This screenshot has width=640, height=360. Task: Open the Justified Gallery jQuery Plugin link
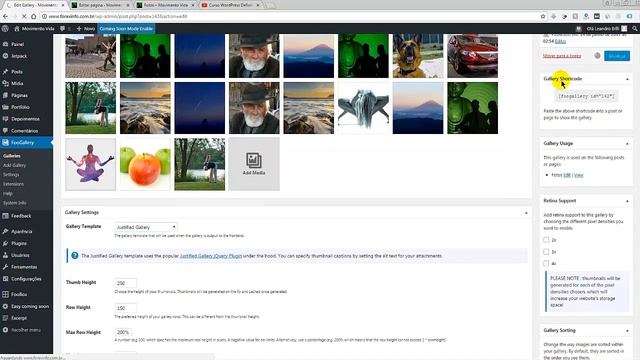coord(211,256)
